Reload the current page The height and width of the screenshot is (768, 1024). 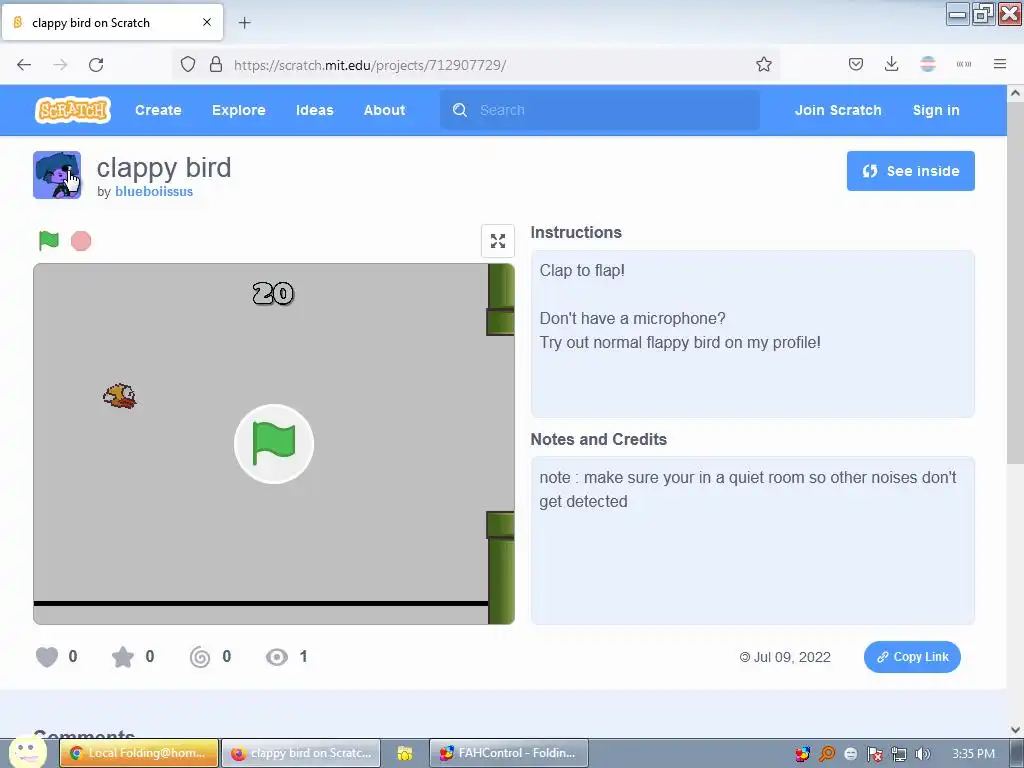click(x=96, y=64)
